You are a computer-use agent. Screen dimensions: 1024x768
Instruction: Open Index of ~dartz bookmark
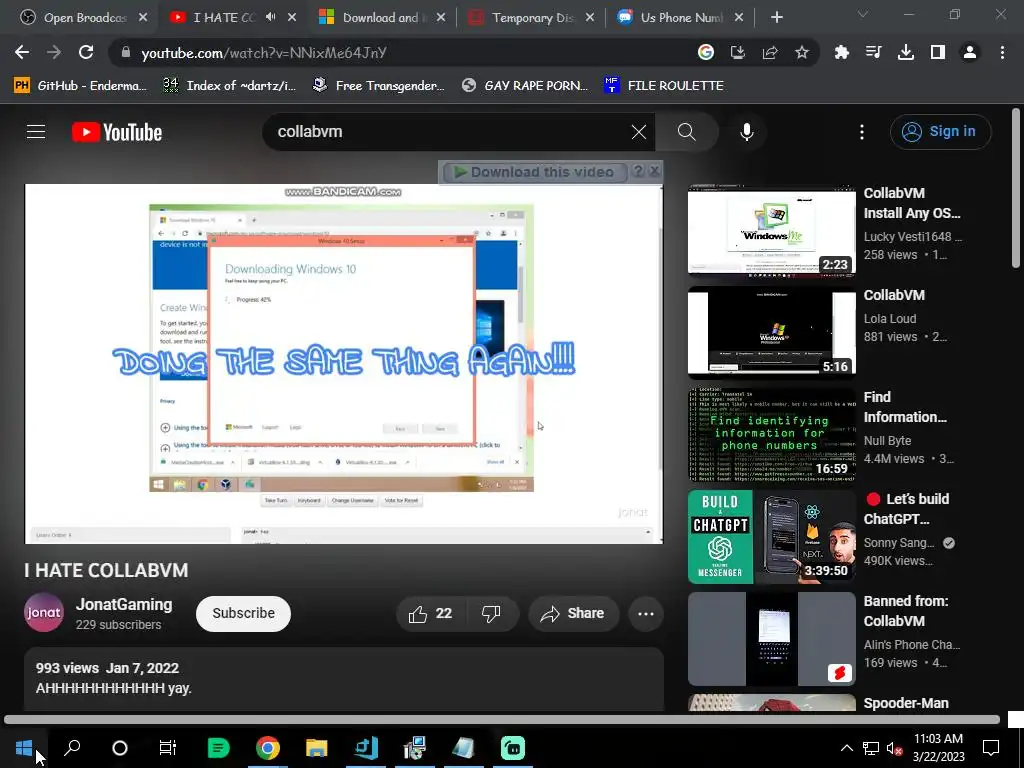[x=229, y=86]
